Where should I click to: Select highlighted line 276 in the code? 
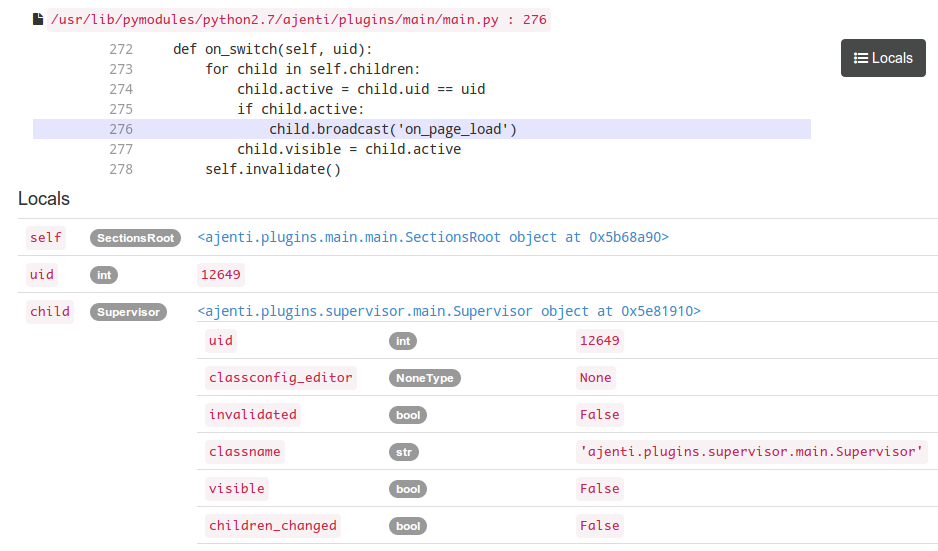click(x=392, y=129)
